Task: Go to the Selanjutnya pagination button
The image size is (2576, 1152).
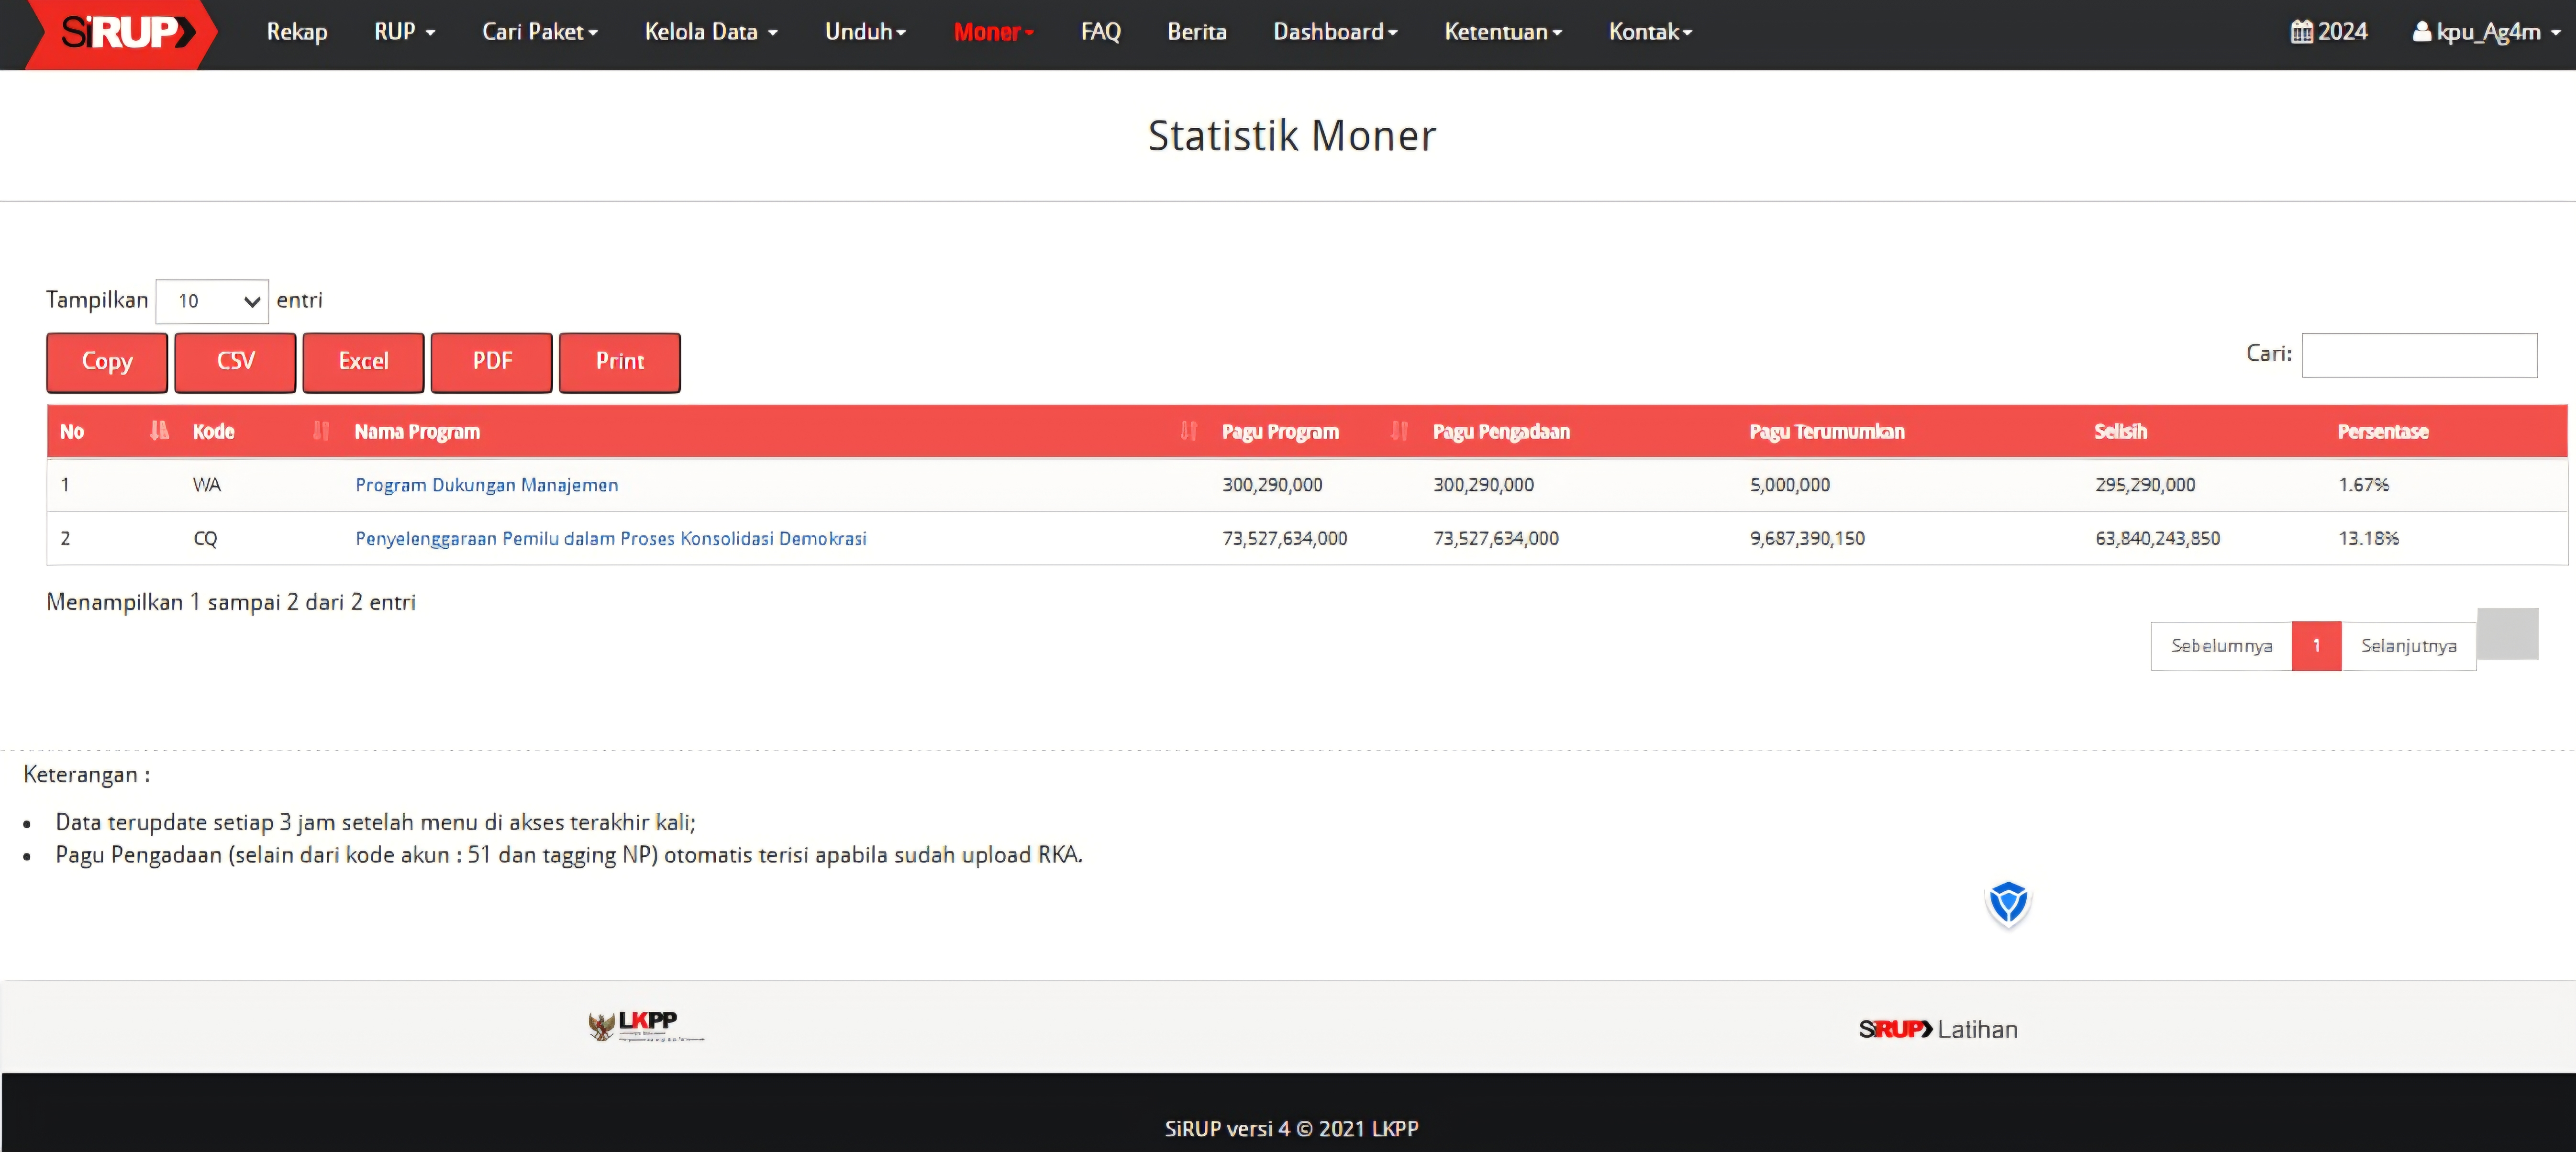Action: click(2407, 646)
